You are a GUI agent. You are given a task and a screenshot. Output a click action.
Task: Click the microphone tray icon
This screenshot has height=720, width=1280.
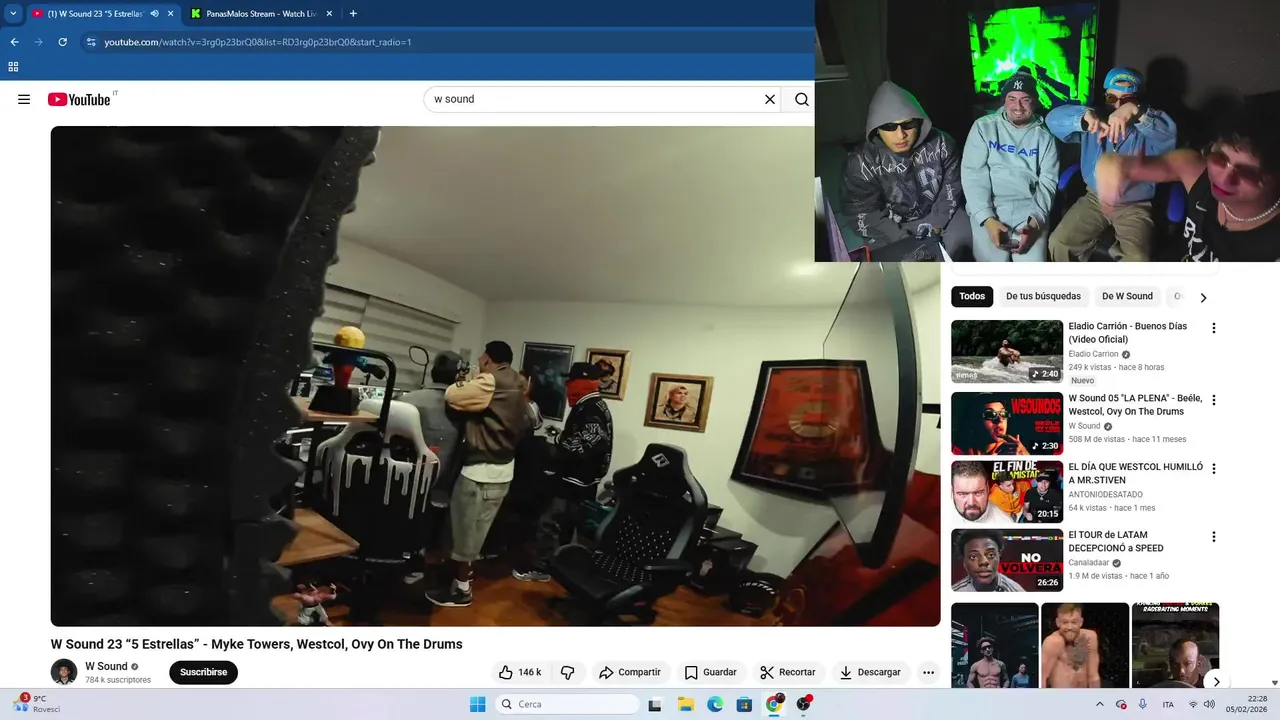coord(1142,704)
